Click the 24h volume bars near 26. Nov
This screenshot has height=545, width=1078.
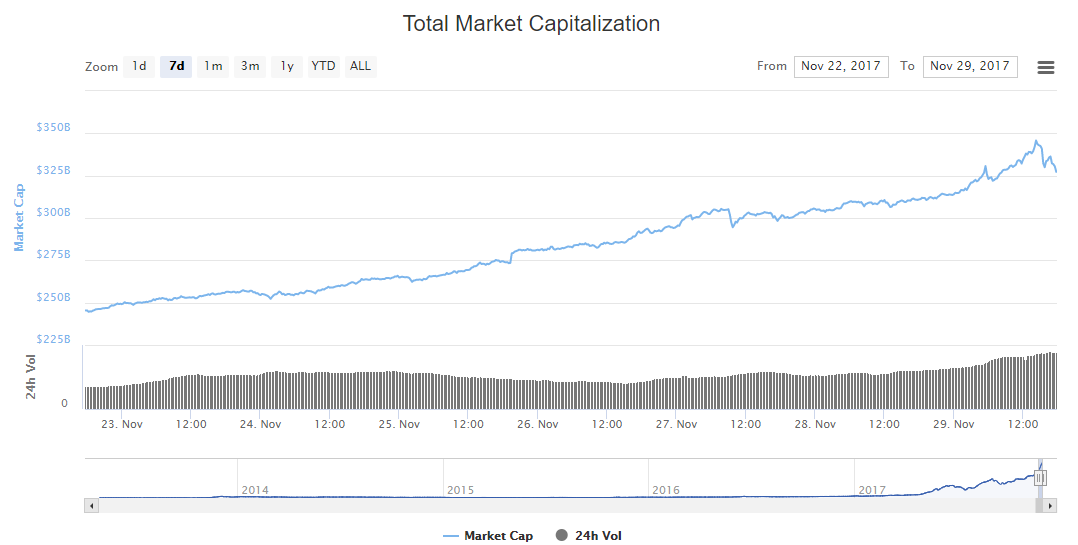click(x=537, y=393)
